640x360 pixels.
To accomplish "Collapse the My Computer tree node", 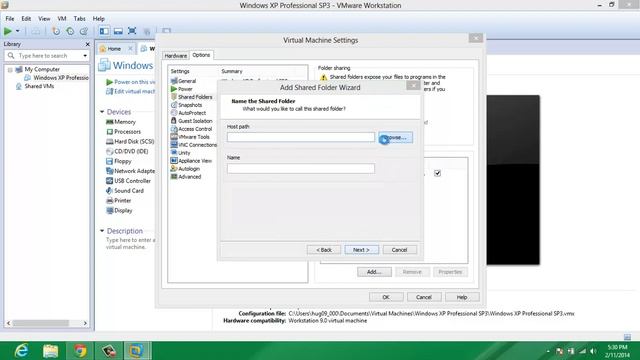I will pyautogui.click(x=10, y=70).
